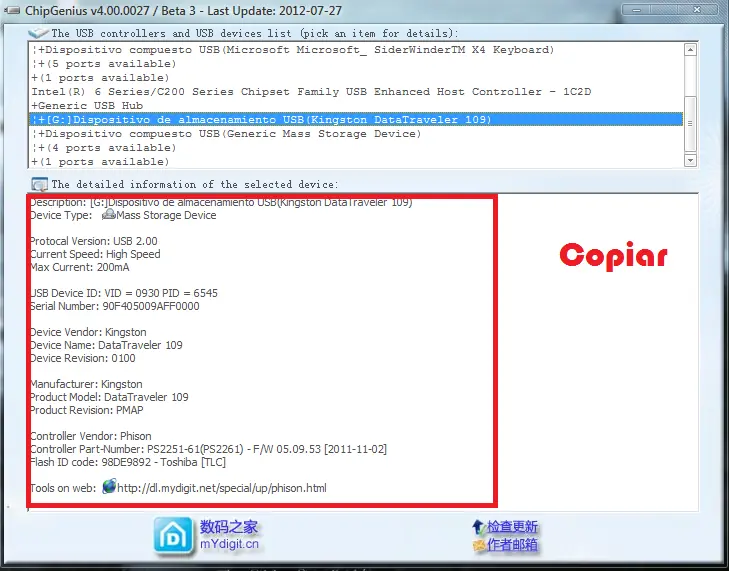Image resolution: width=729 pixels, height=571 pixels.
Task: Click the red Copiar label
Action: [x=613, y=255]
